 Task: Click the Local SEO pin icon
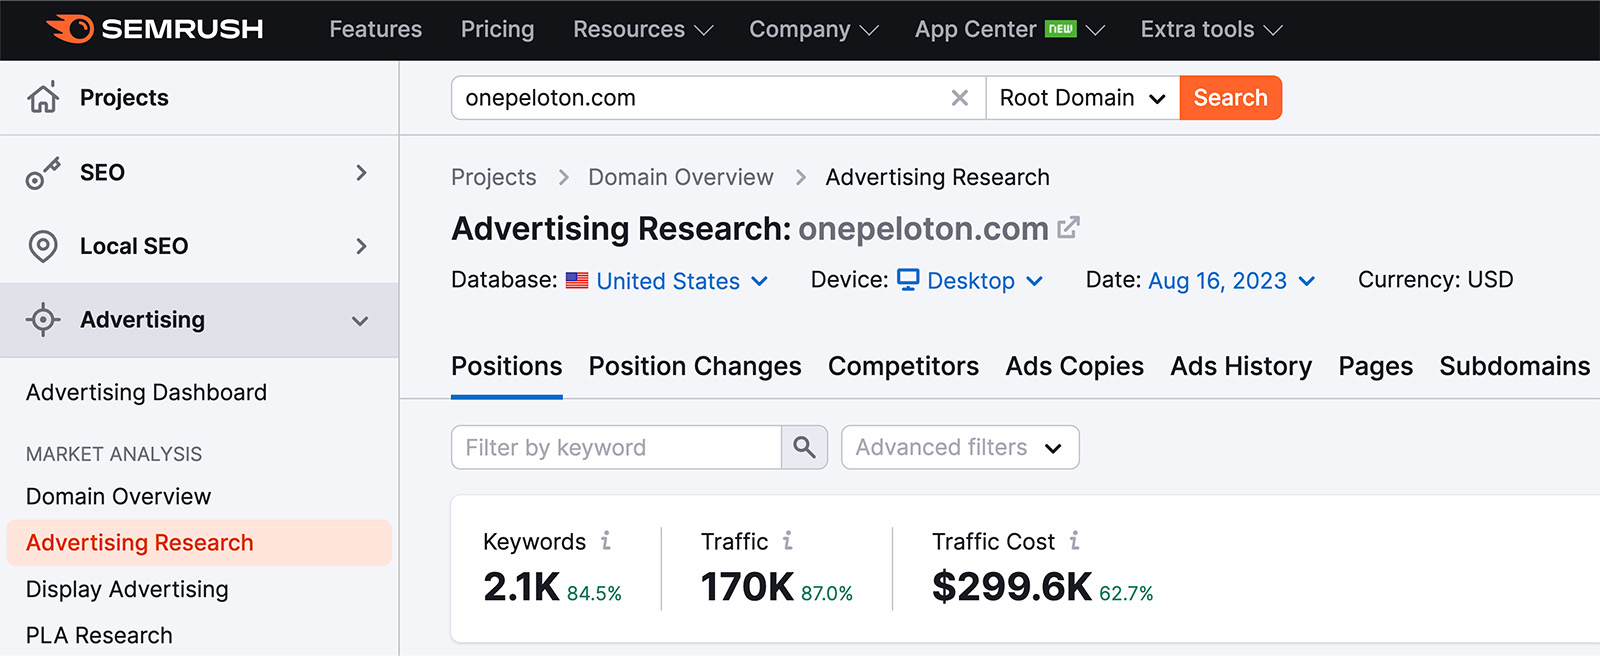click(x=43, y=246)
